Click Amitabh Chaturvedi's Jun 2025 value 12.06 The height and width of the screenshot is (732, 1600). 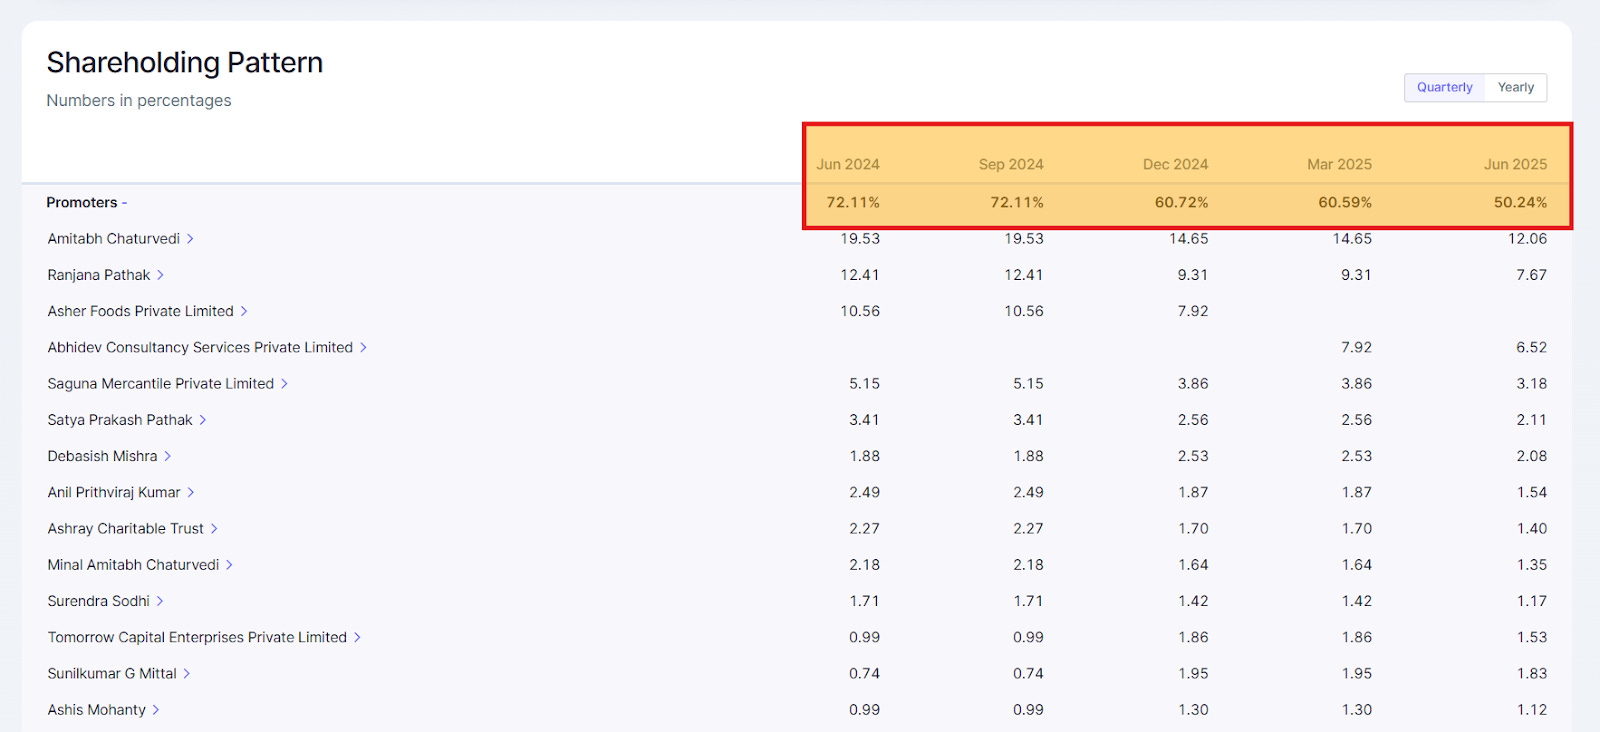pos(1527,239)
